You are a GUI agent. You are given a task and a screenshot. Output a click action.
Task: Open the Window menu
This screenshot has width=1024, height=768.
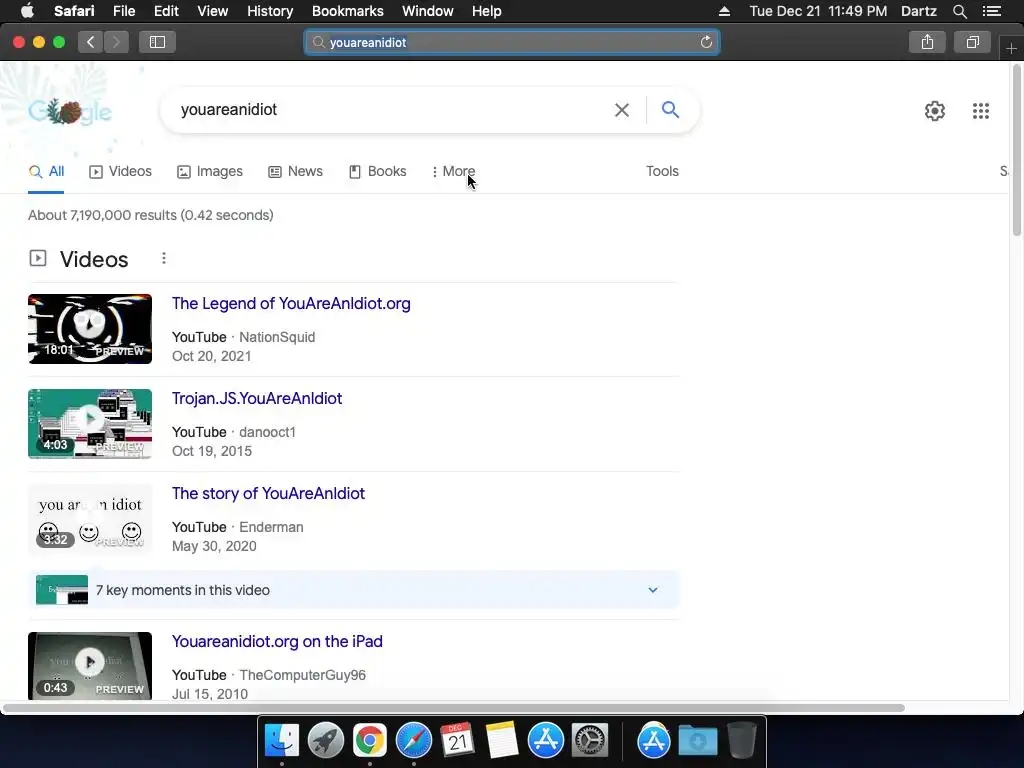(x=428, y=11)
